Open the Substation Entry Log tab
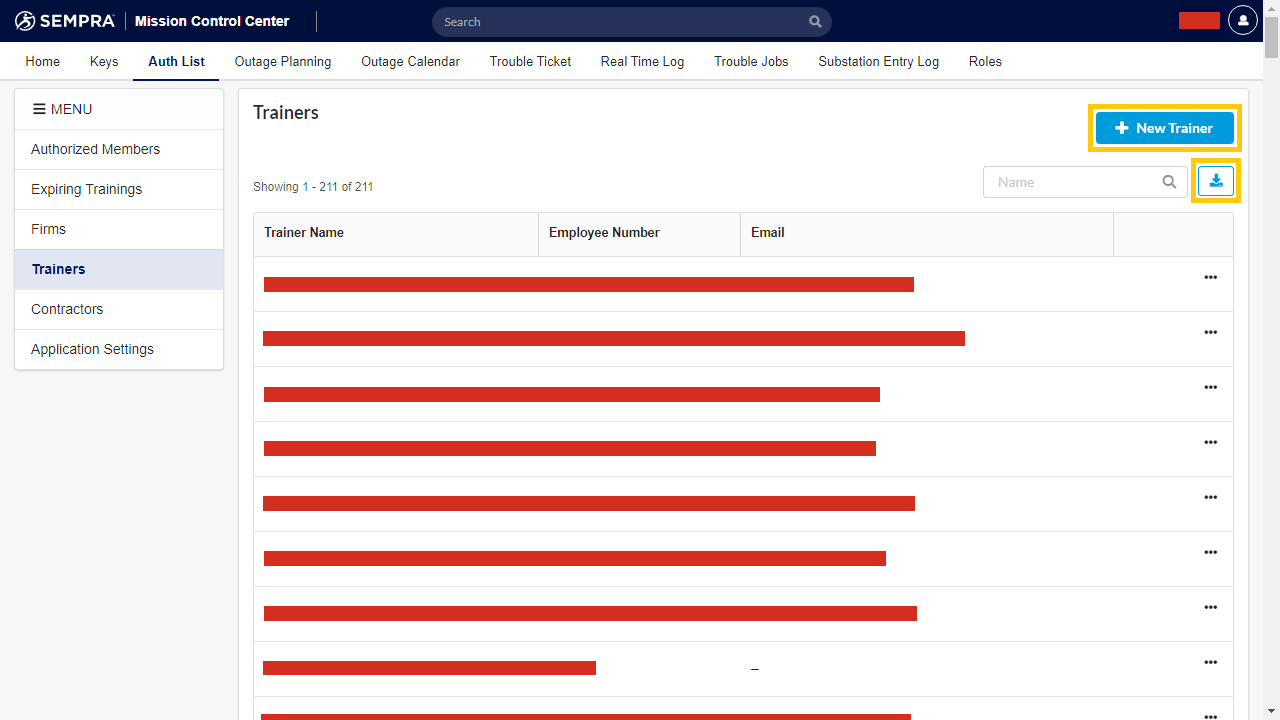 coord(878,61)
